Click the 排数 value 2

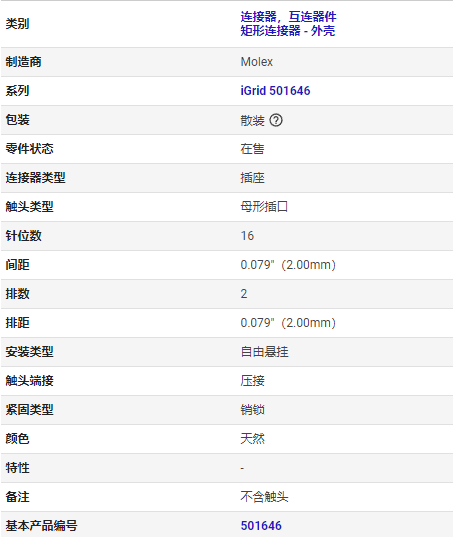[243, 294]
